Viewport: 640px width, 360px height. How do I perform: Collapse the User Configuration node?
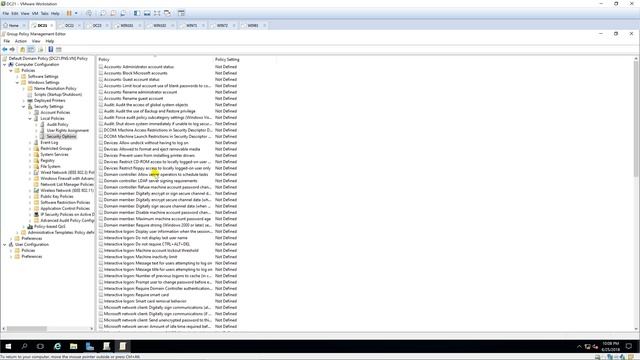(4, 244)
